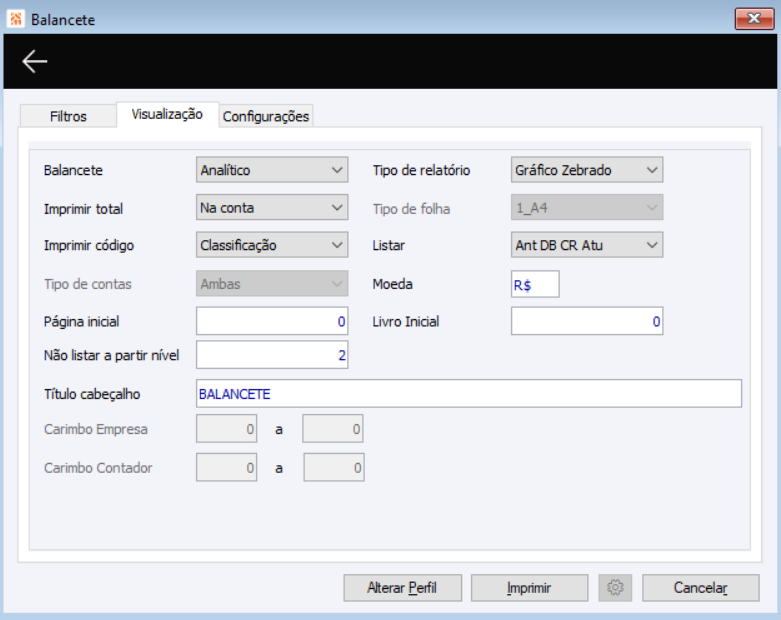Click the Cancelar button
The height and width of the screenshot is (620, 781).
(x=701, y=588)
